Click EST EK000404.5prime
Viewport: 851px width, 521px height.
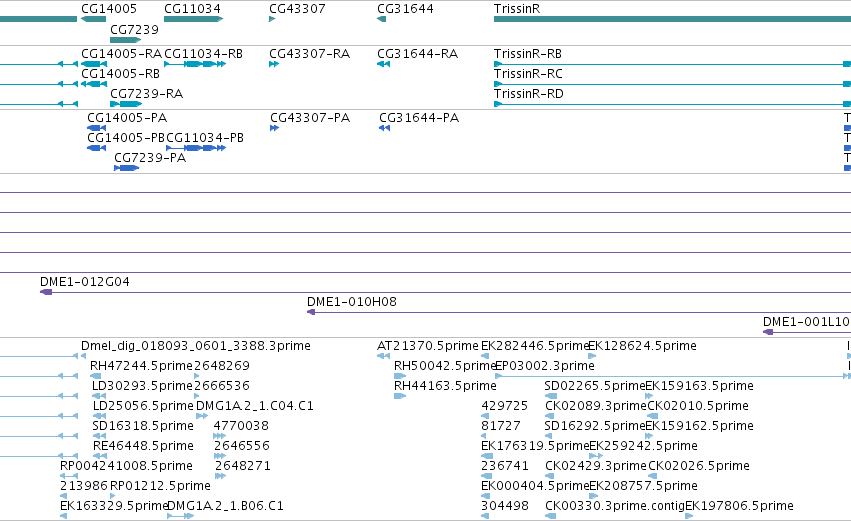[535, 486]
